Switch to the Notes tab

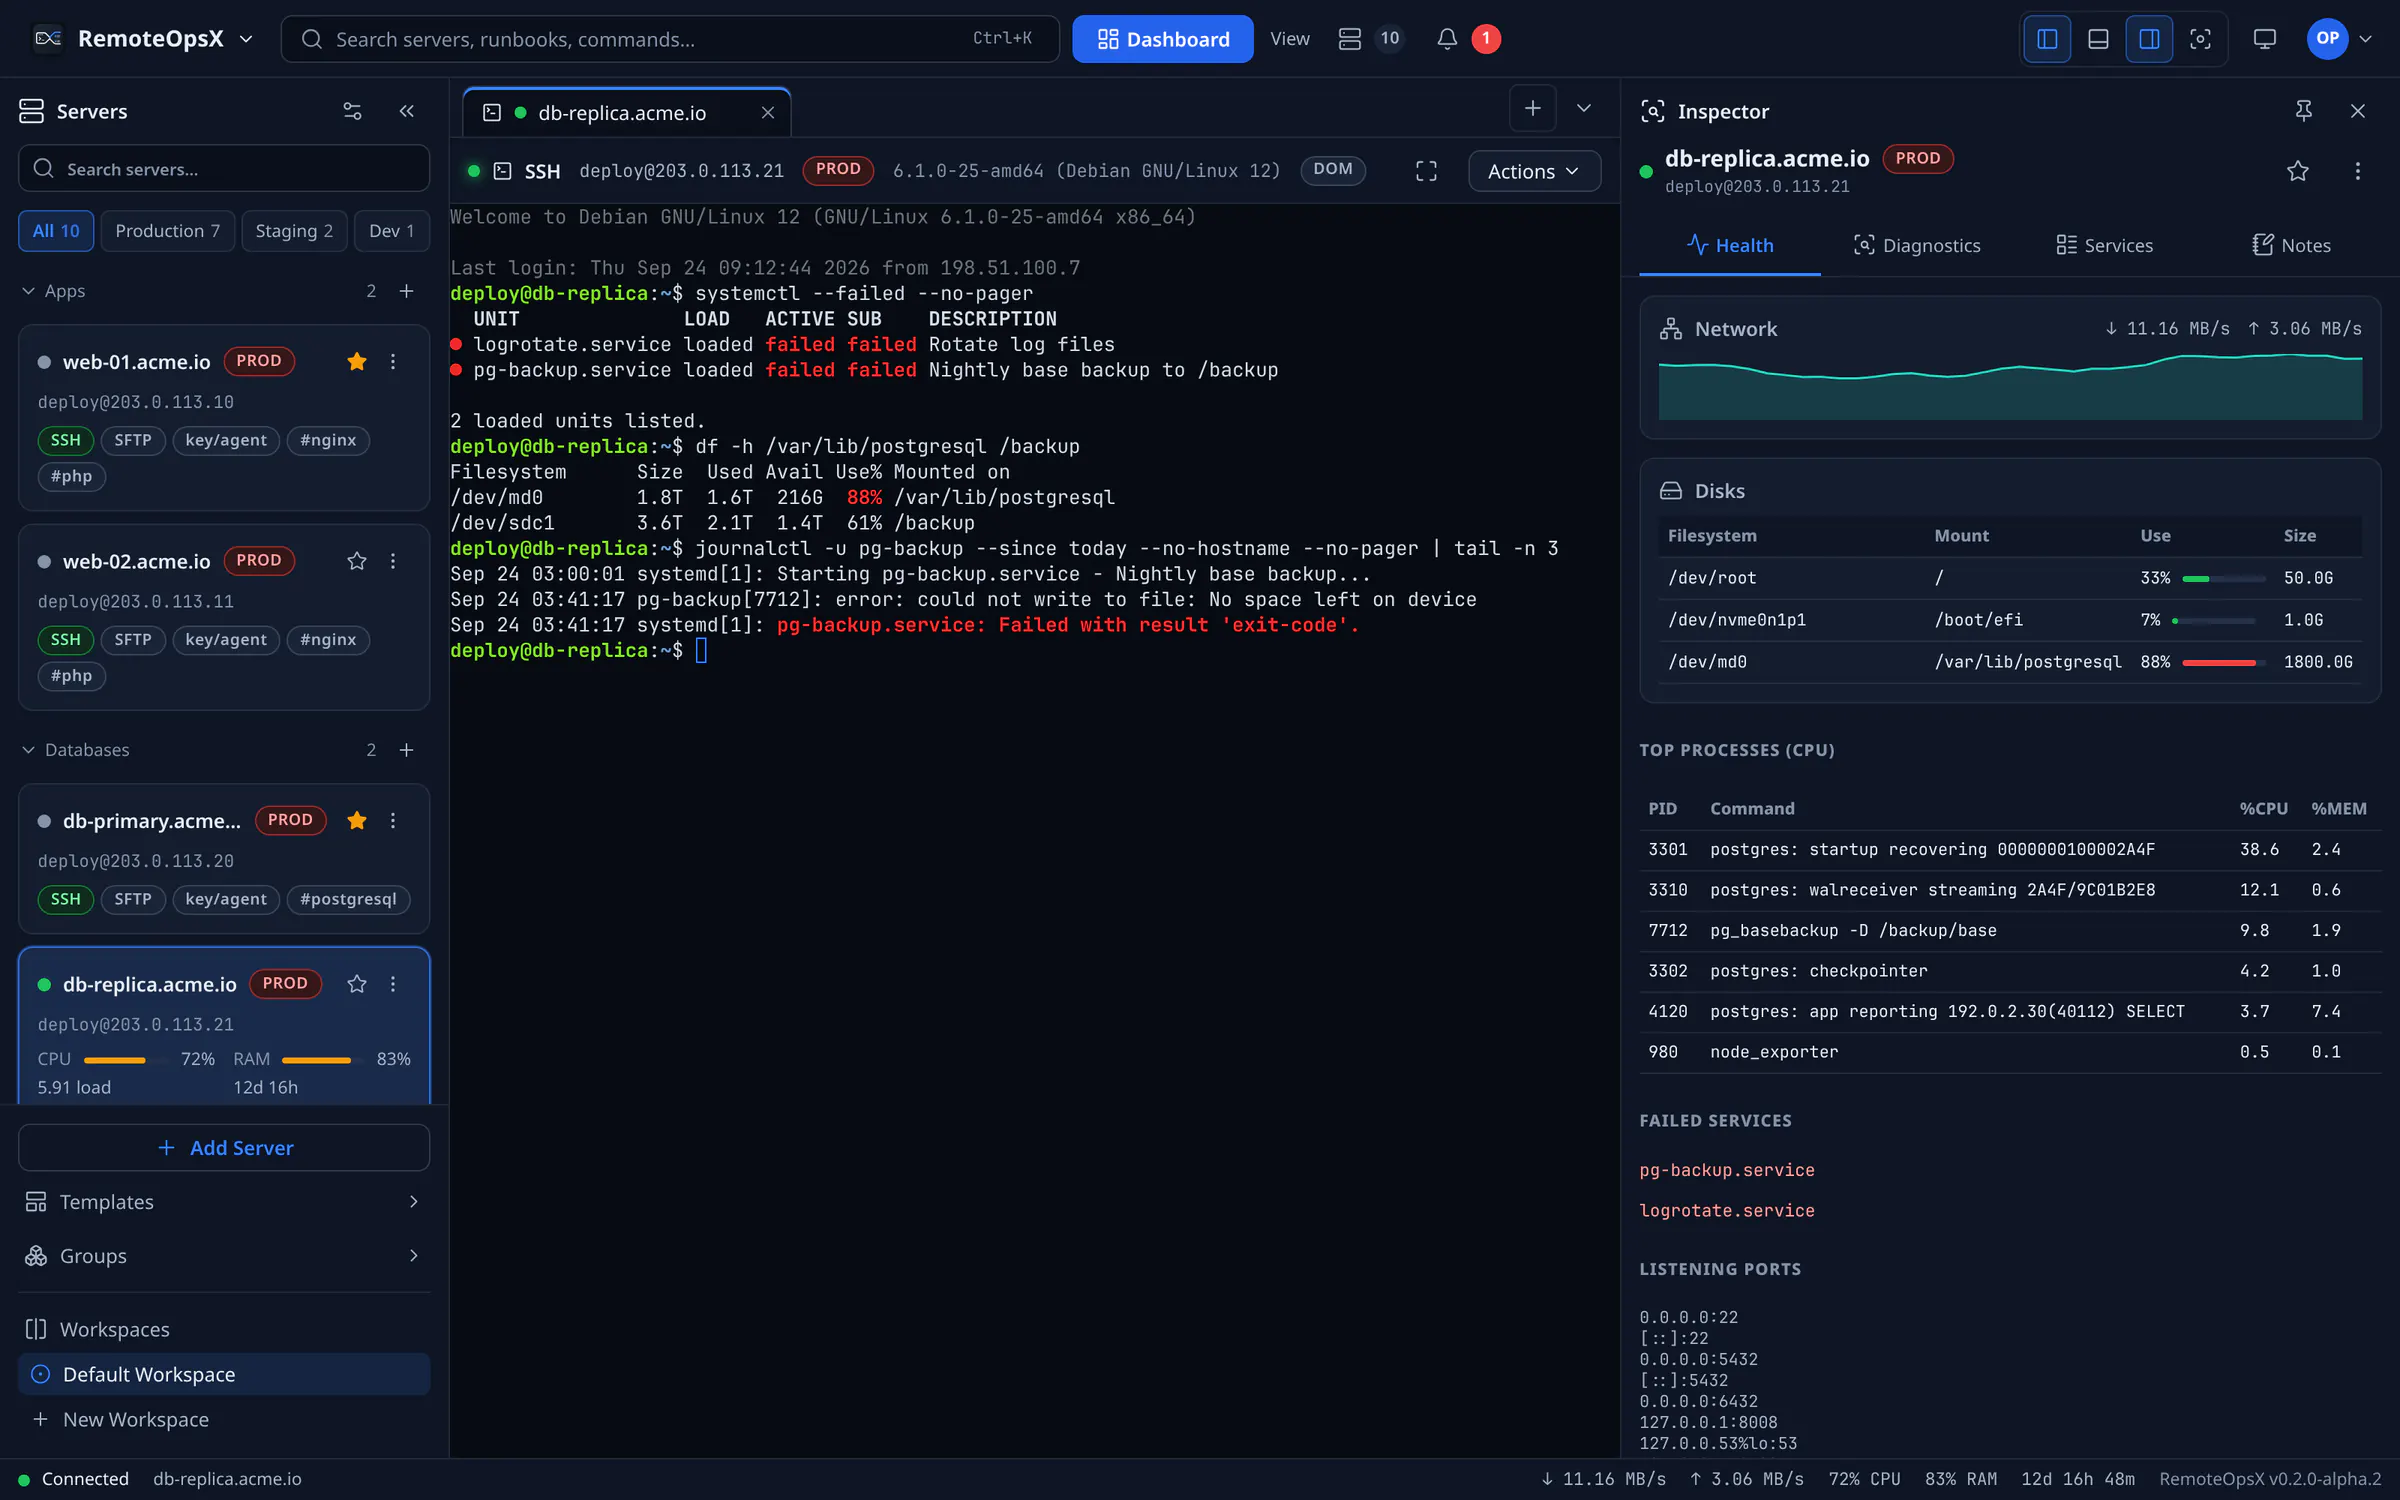click(2291, 246)
